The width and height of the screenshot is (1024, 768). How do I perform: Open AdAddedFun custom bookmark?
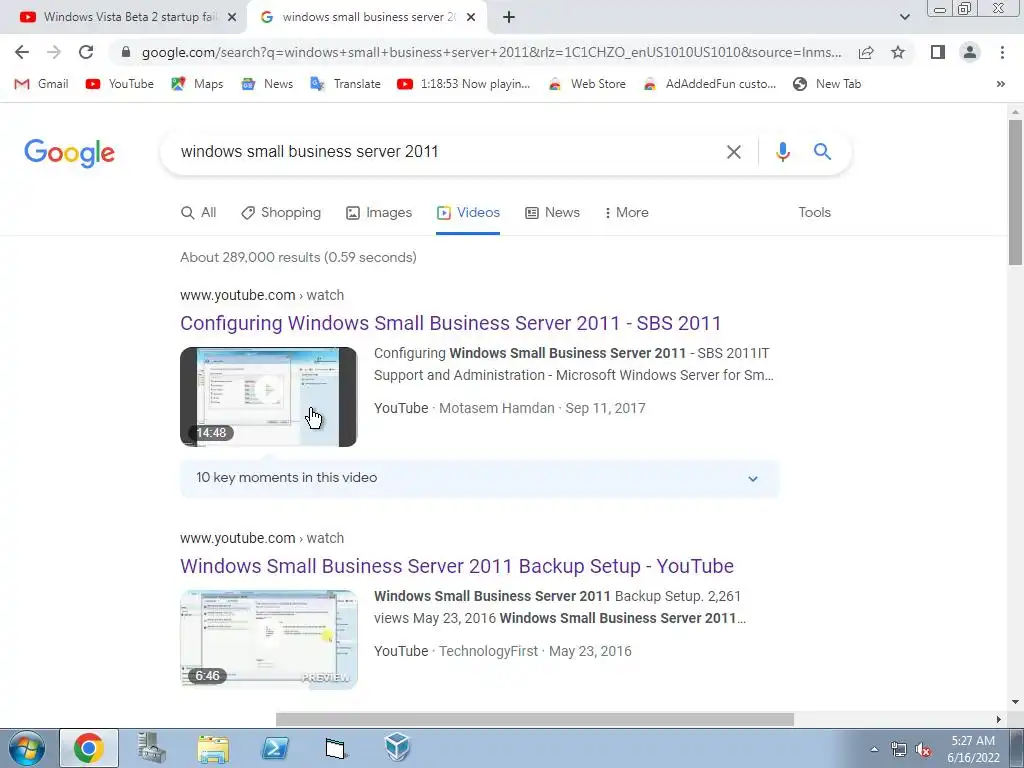(710, 84)
